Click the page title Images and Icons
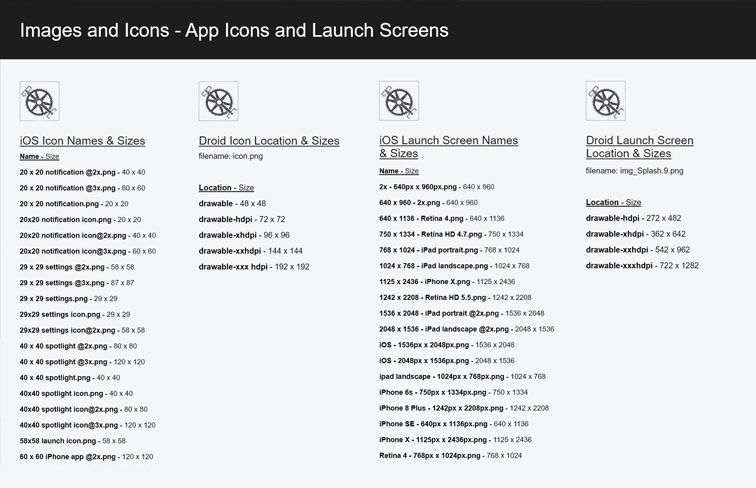This screenshot has width=756, height=488. (x=234, y=30)
